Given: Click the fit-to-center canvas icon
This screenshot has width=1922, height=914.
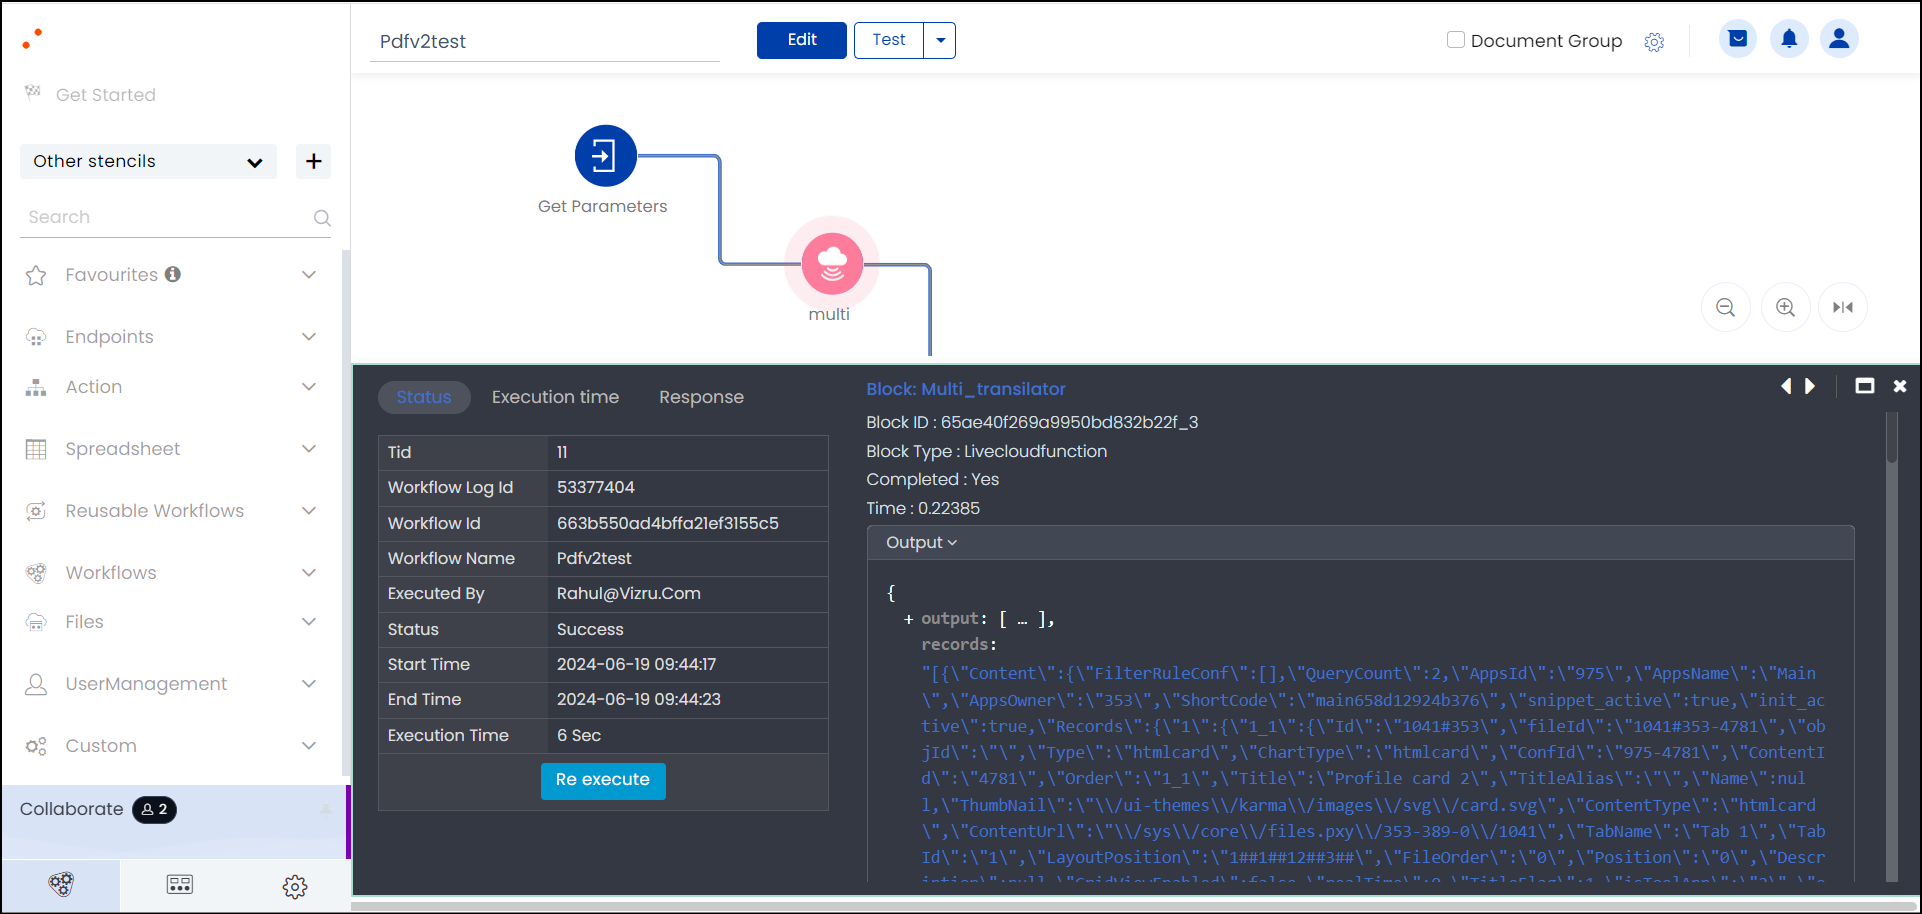Looking at the screenshot, I should pyautogui.click(x=1842, y=308).
